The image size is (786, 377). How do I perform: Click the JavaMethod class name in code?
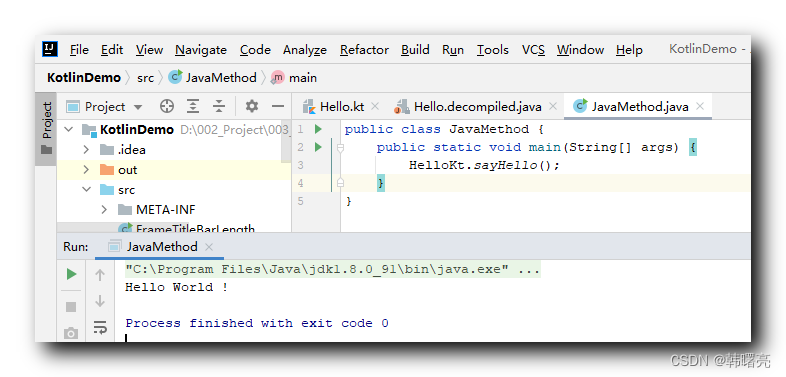[x=489, y=129]
